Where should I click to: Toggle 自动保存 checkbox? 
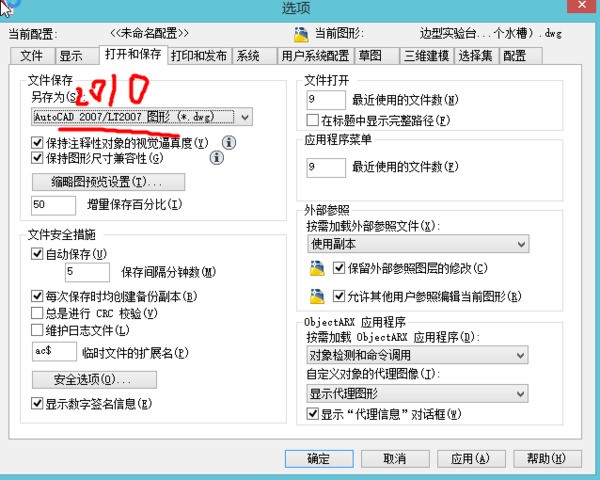click(x=38, y=254)
